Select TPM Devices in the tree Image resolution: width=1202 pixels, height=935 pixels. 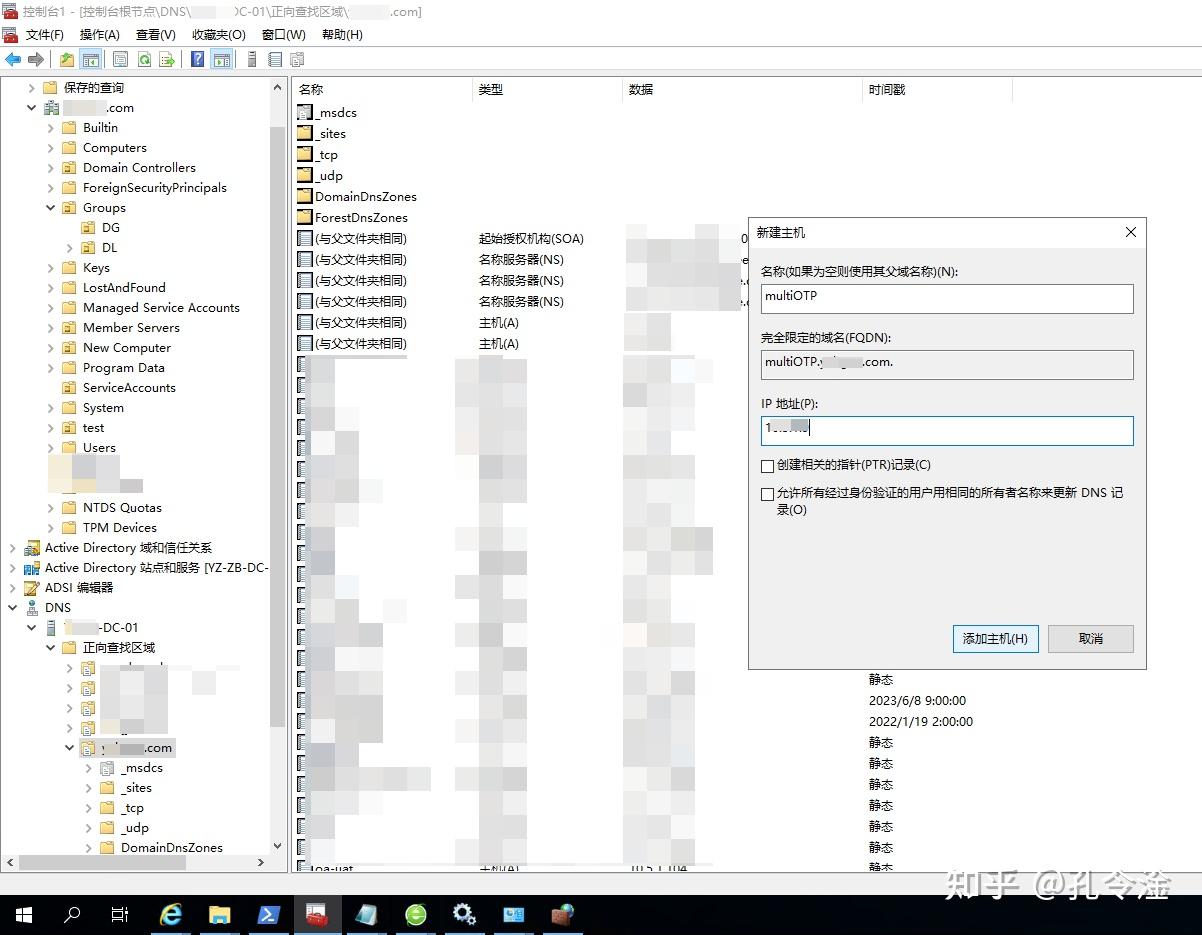tap(120, 528)
